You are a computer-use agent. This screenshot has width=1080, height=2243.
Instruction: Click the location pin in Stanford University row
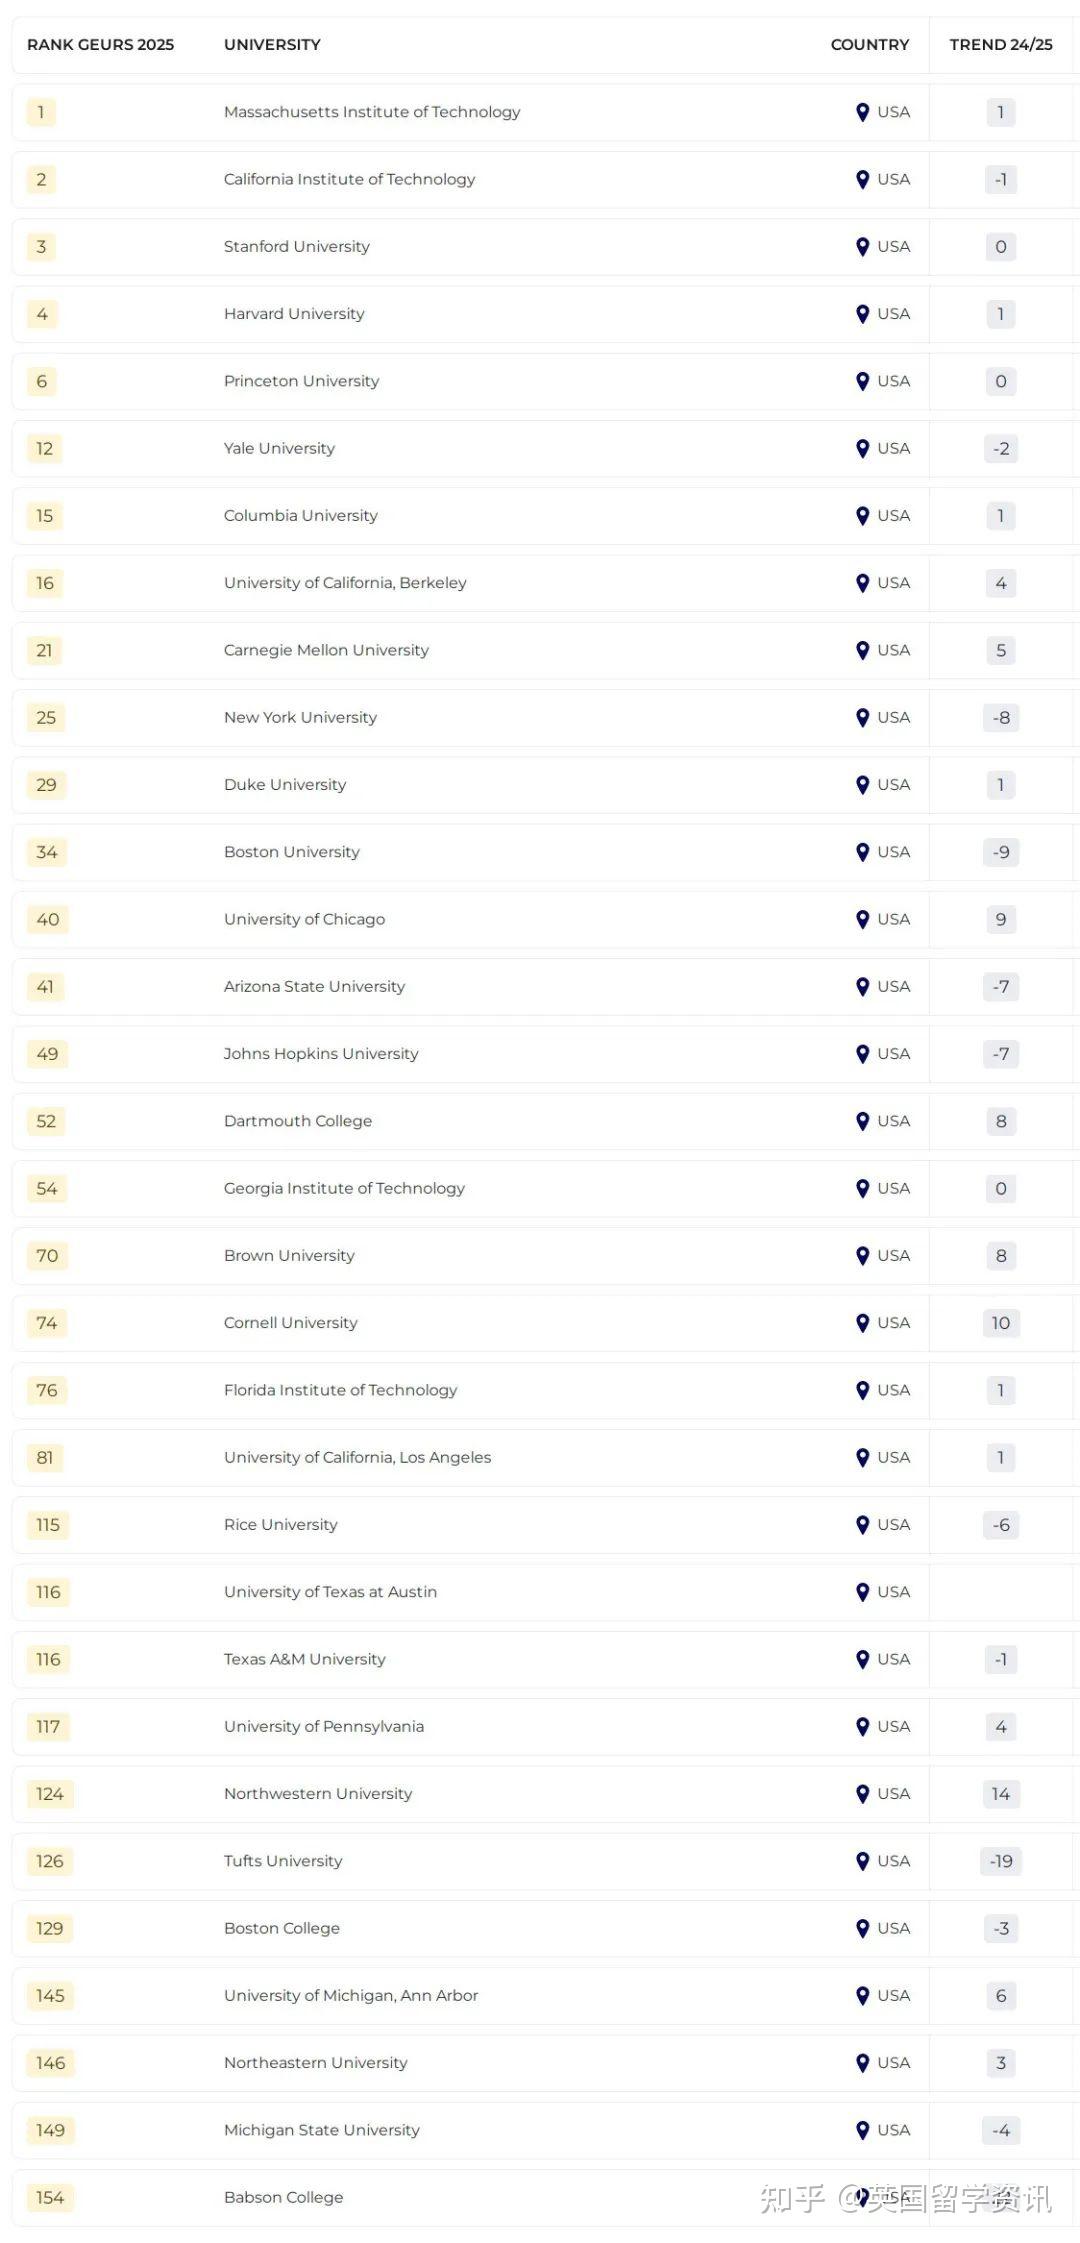(862, 247)
